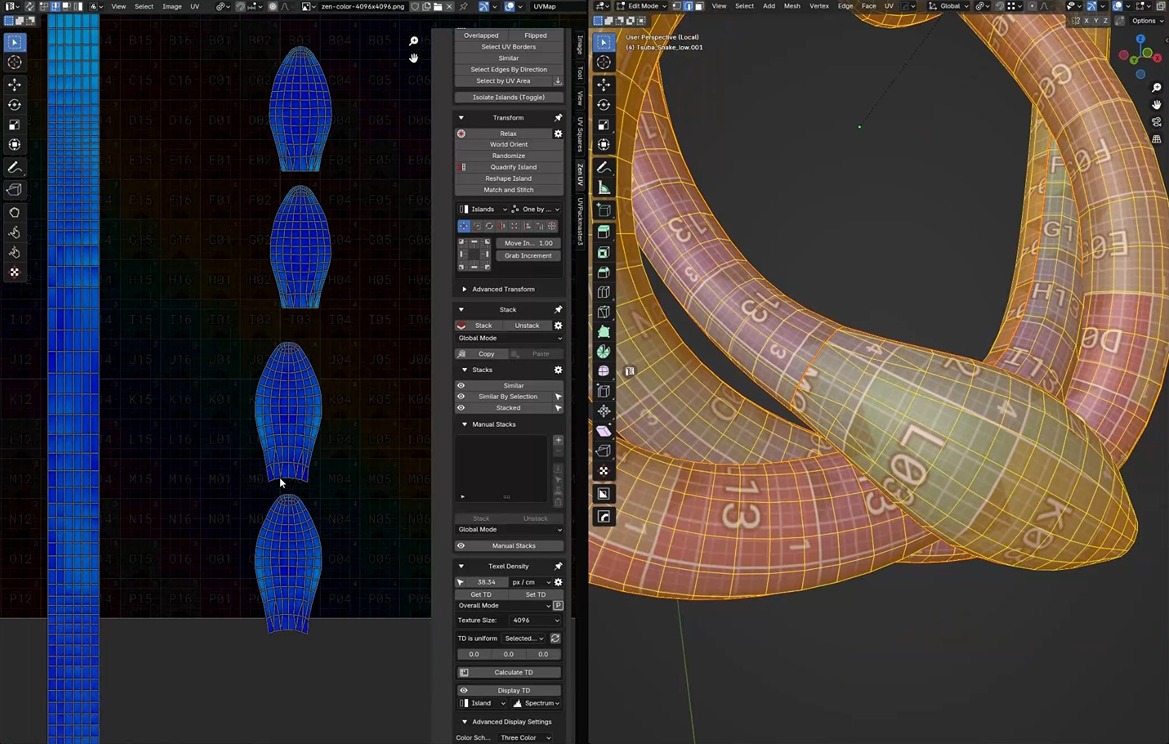Click the Texel Density refresh icon
This screenshot has width=1169, height=744.
click(555, 638)
